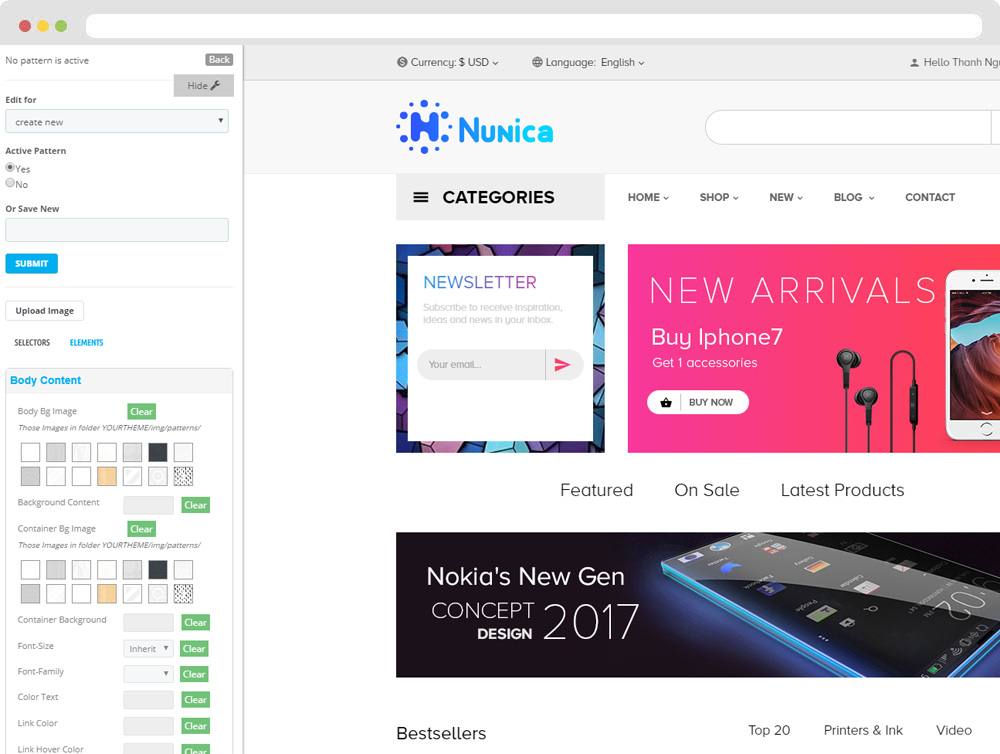Click the Hello Thanh account link

pyautogui.click(x=955, y=63)
